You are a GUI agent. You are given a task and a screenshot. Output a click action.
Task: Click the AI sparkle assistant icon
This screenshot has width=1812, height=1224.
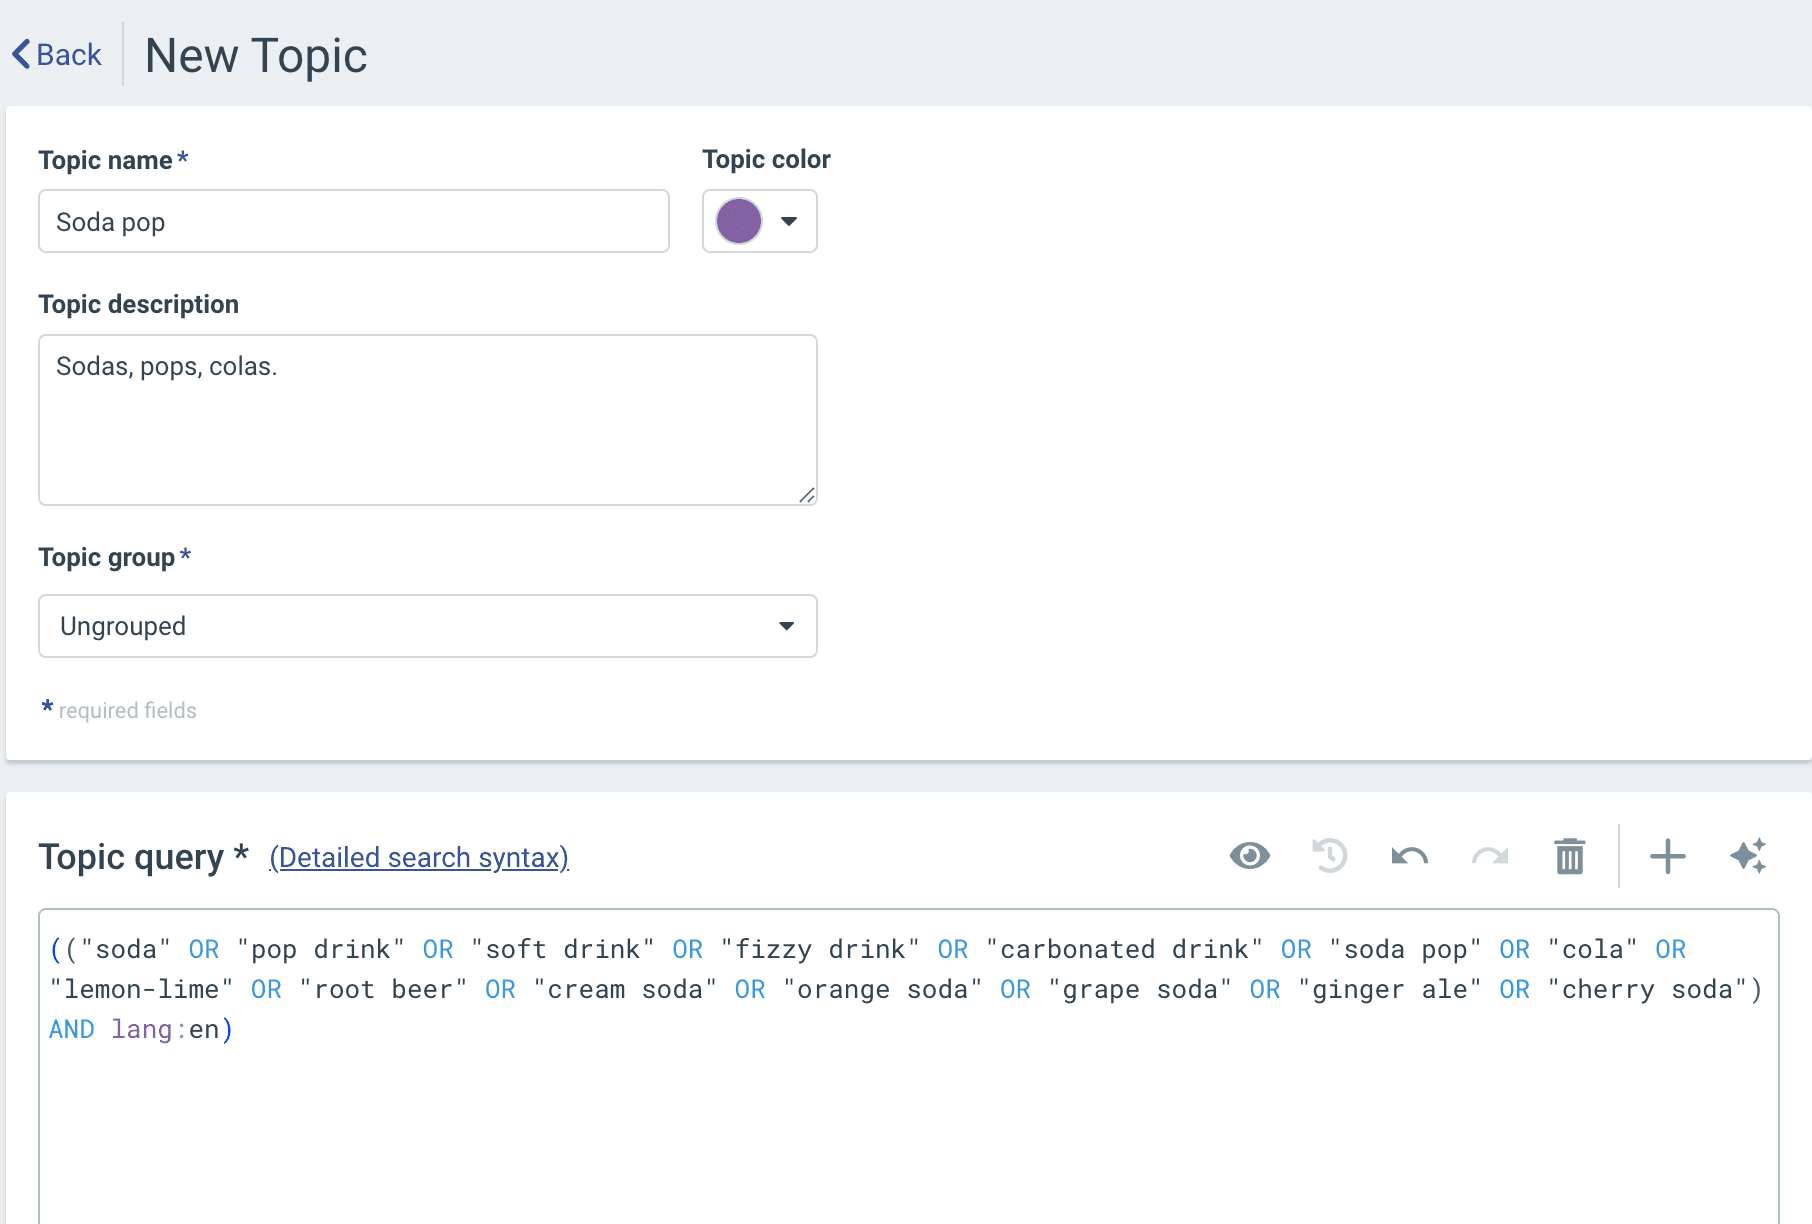tap(1748, 856)
